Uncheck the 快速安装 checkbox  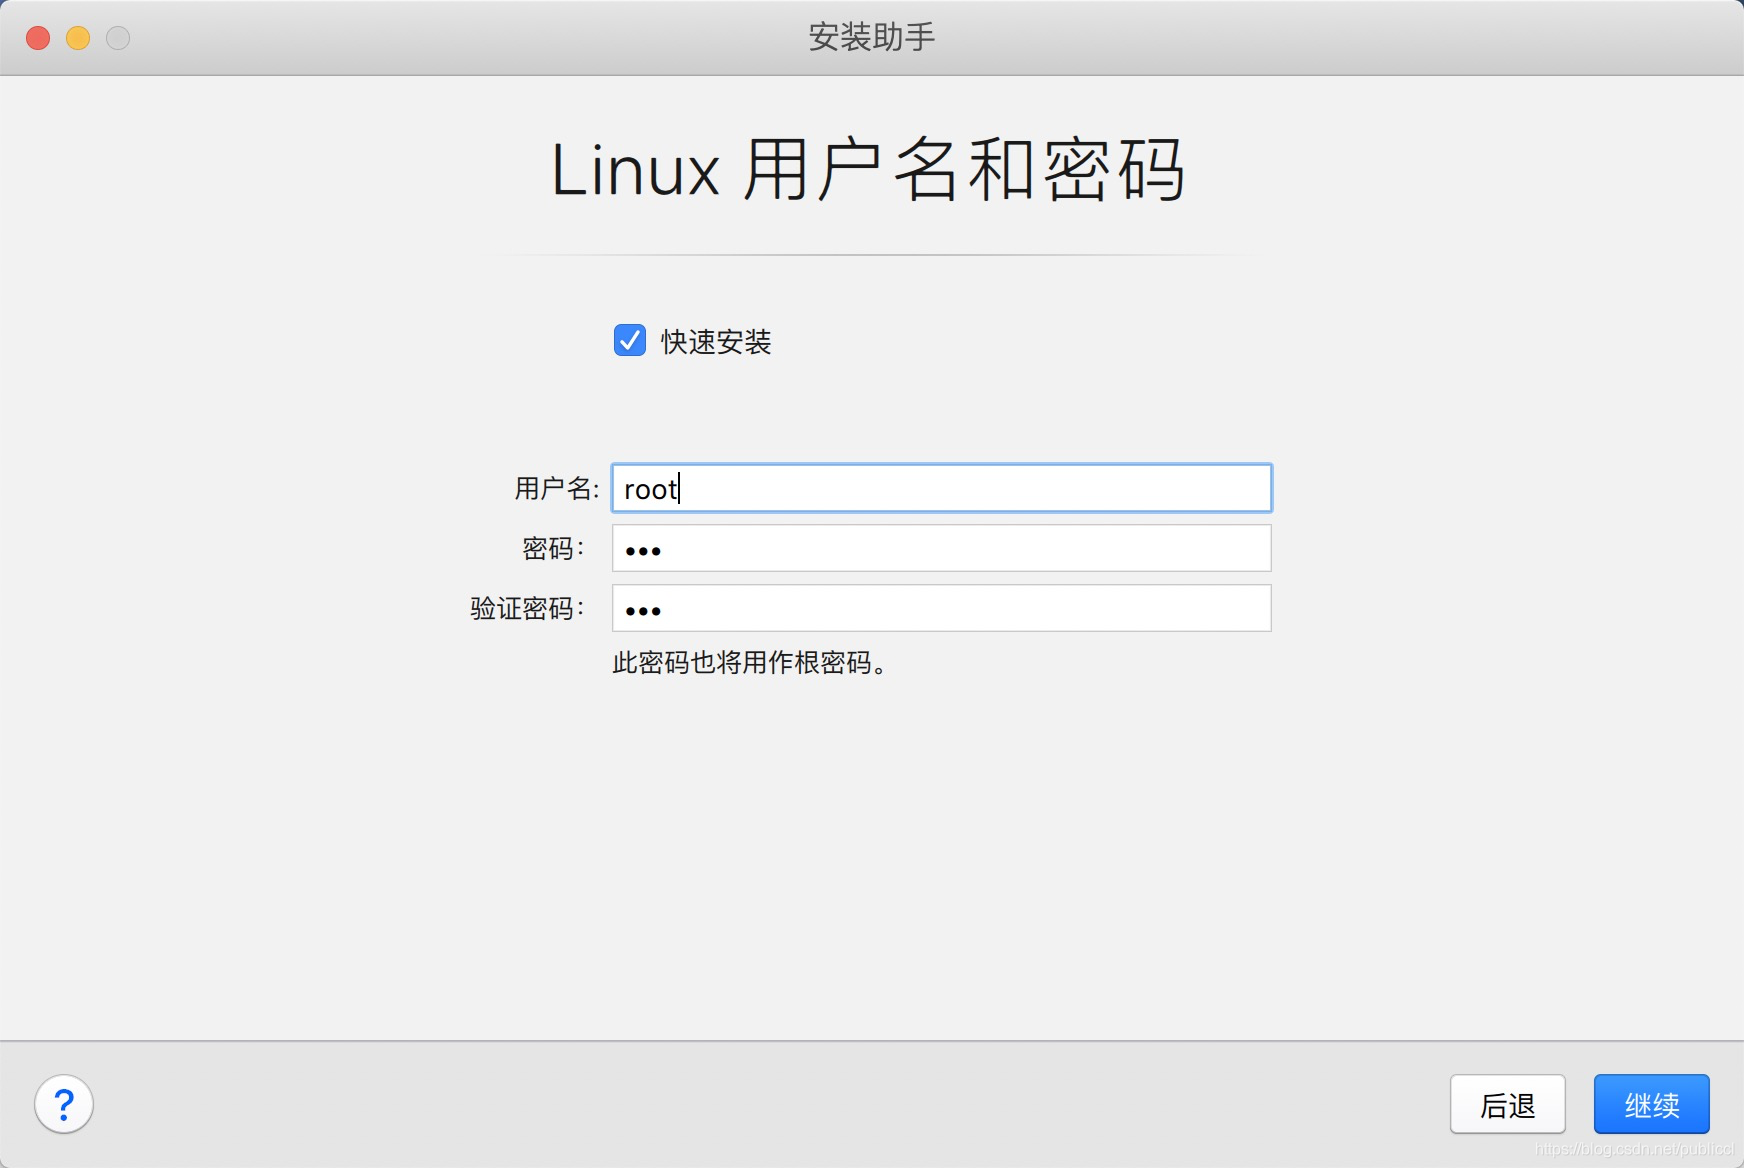coord(630,340)
